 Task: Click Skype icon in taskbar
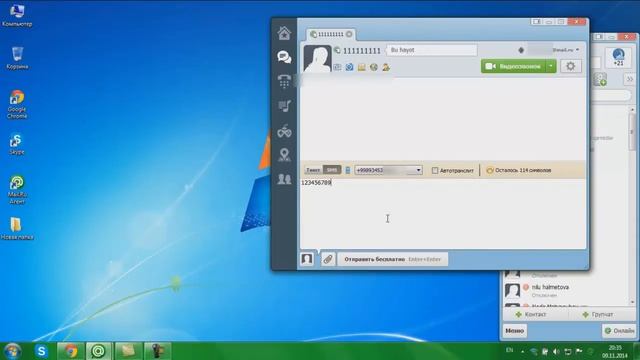tap(41, 351)
